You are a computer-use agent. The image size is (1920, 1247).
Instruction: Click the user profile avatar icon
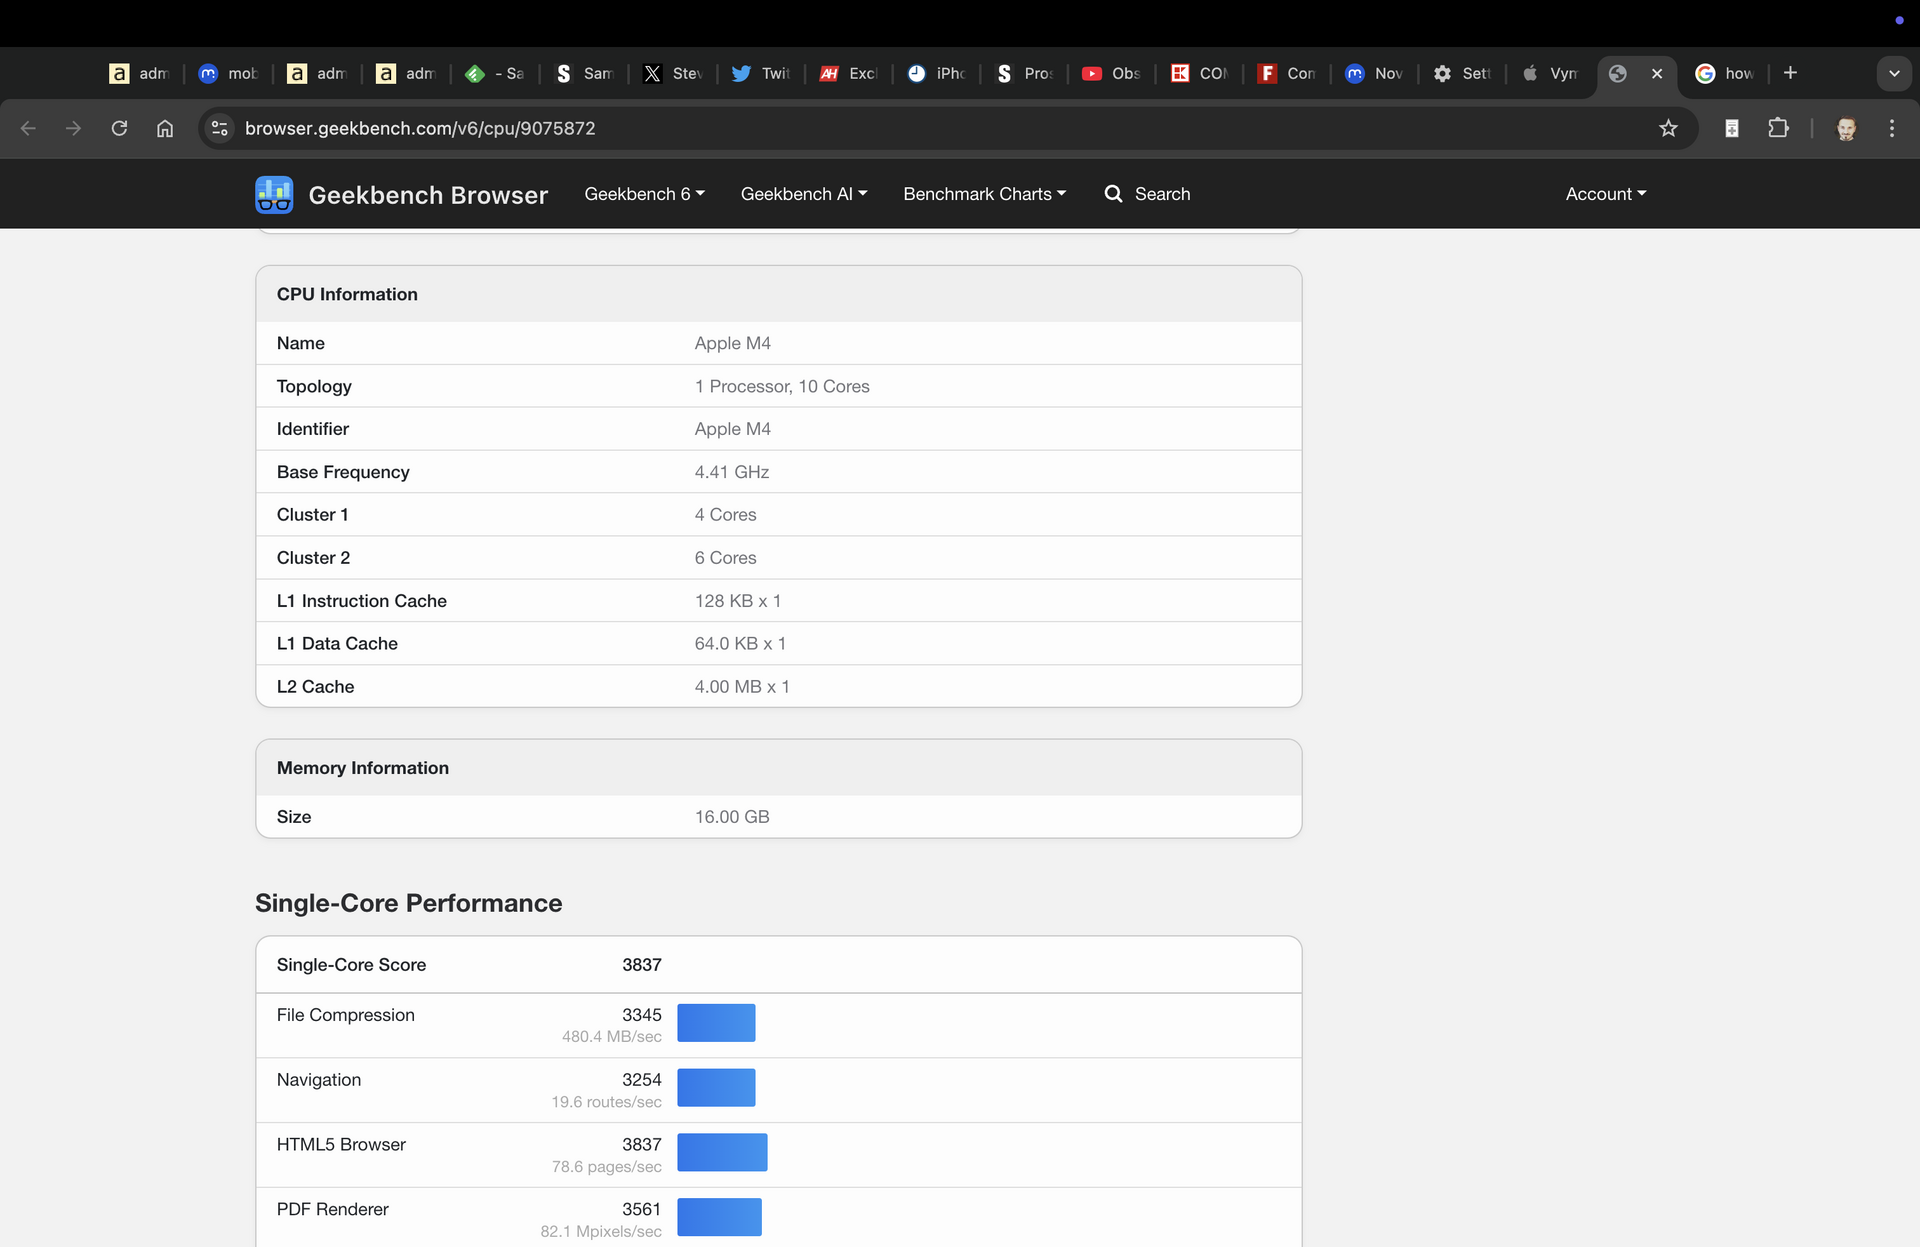click(x=1846, y=128)
